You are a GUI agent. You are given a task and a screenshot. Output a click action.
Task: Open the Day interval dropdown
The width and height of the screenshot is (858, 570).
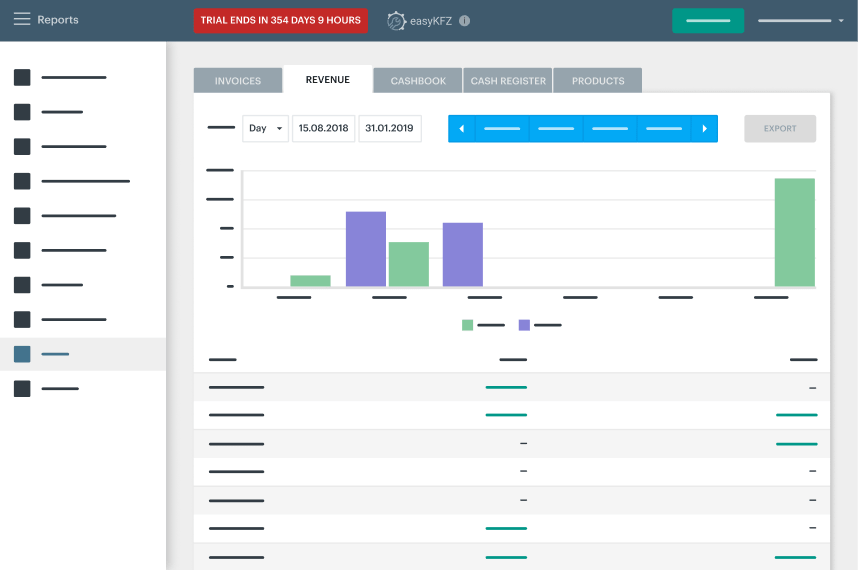click(265, 128)
